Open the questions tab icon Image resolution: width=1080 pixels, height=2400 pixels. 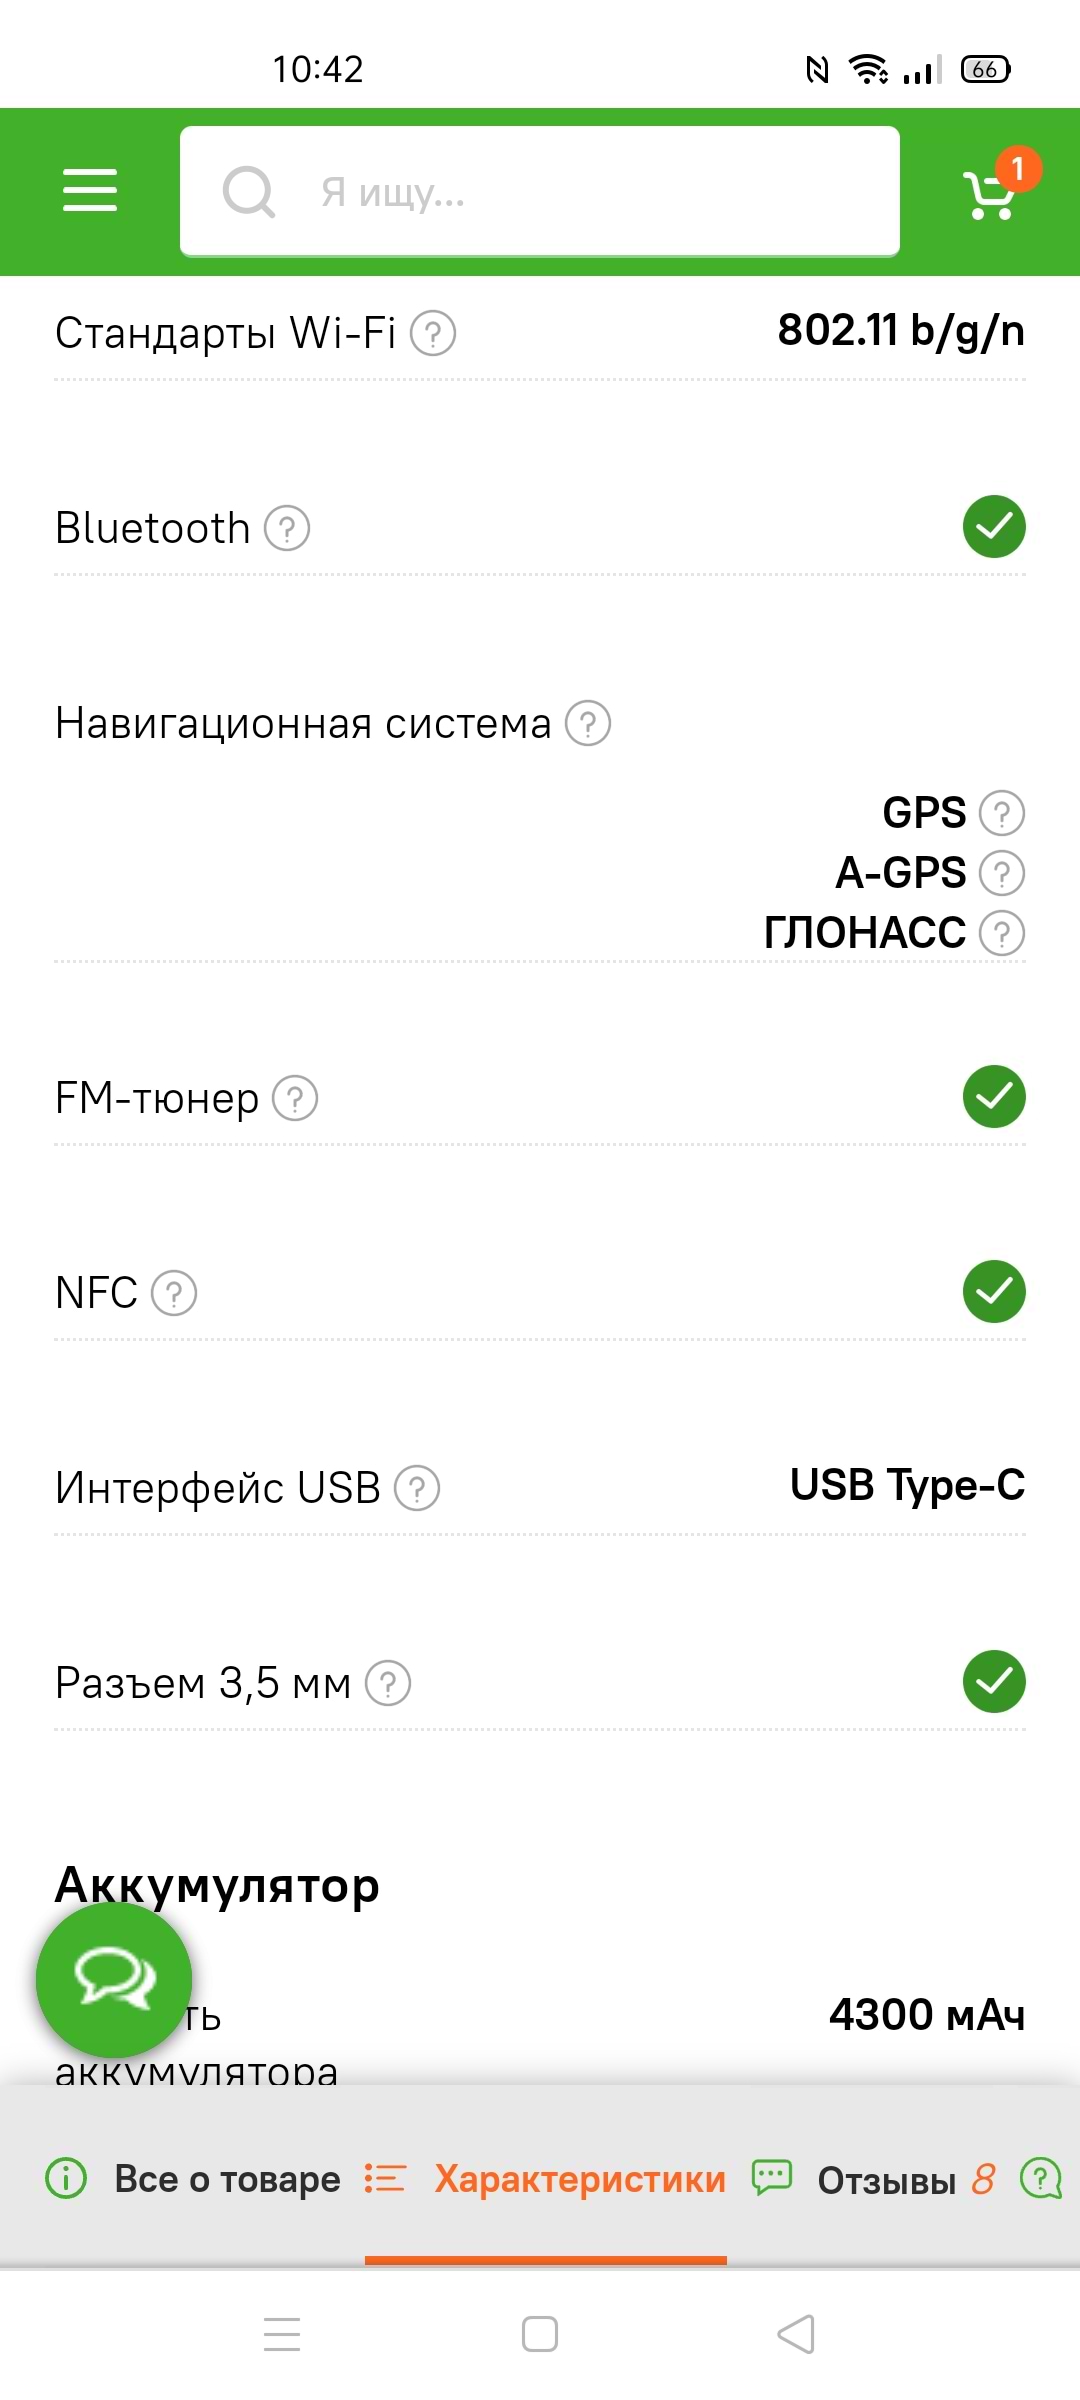1040,2178
